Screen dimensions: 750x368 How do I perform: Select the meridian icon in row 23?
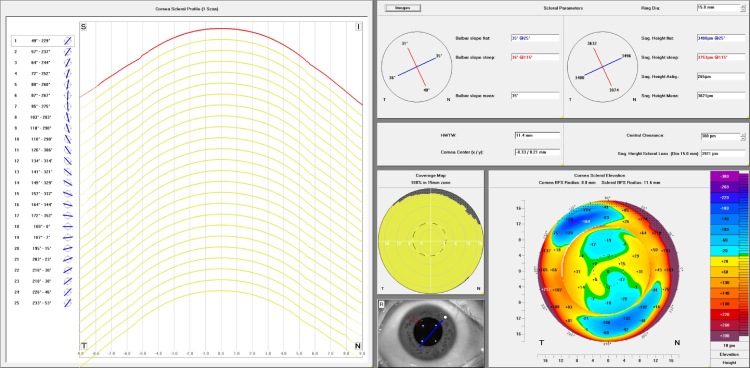coord(67,281)
